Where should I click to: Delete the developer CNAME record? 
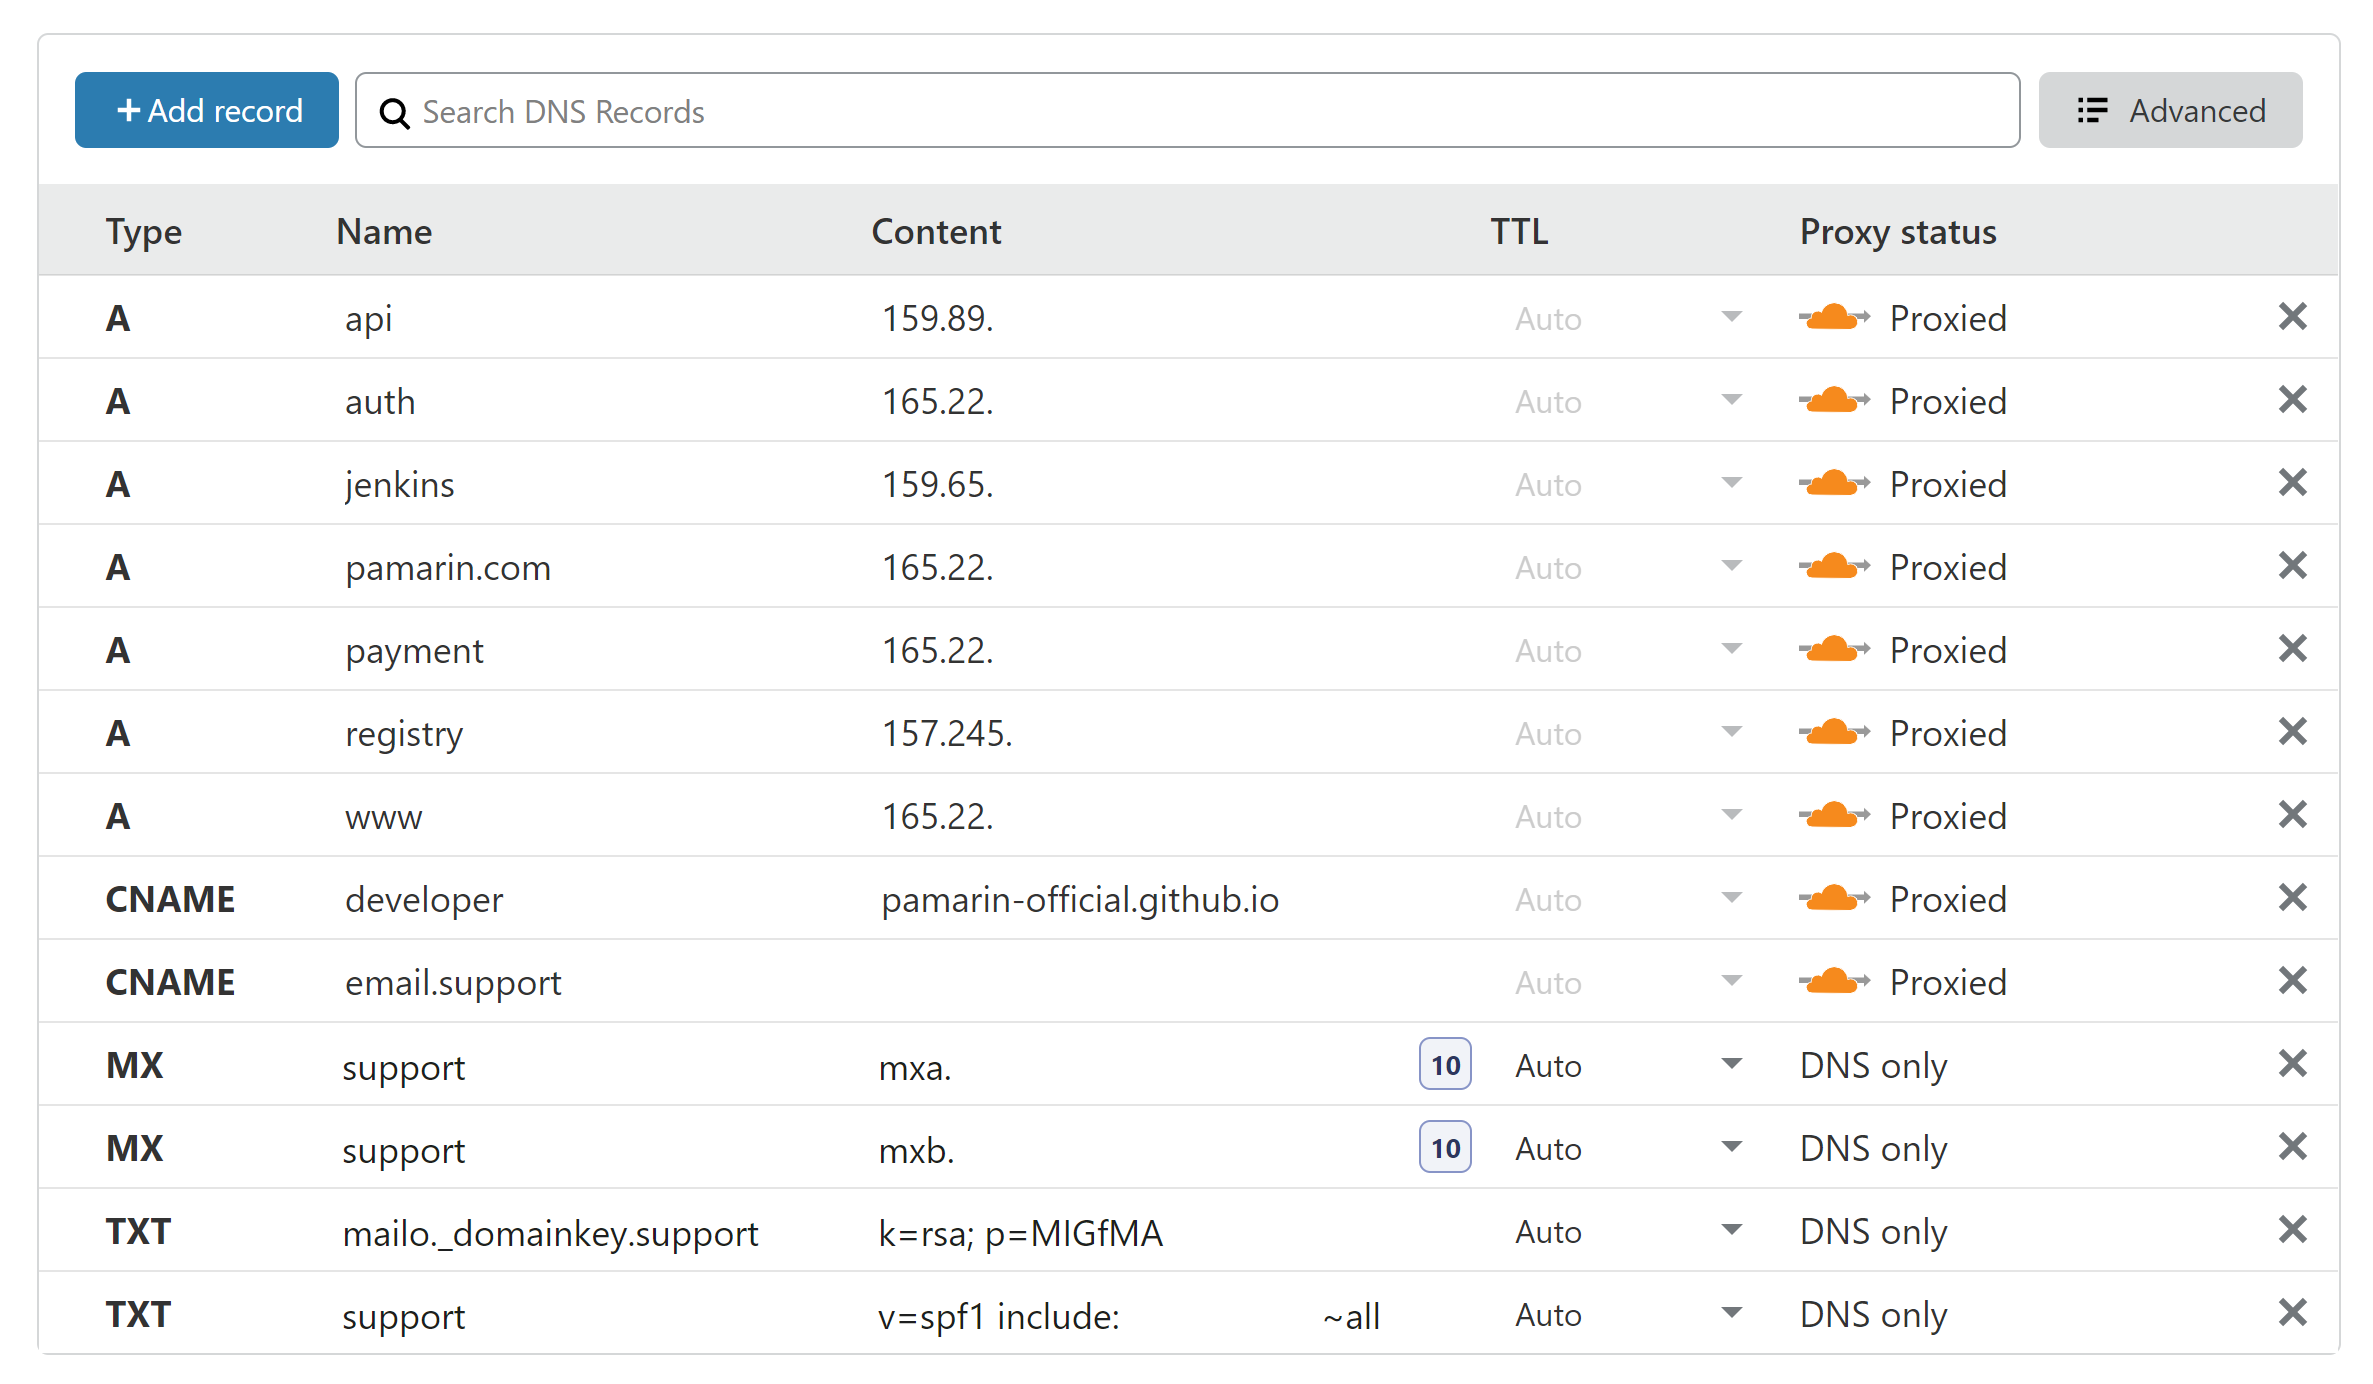(2291, 898)
